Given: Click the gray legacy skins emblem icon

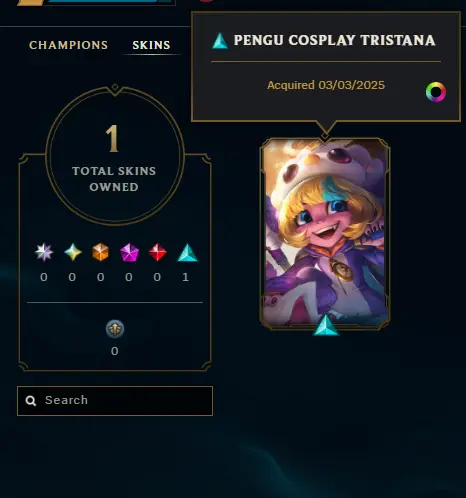Looking at the screenshot, I should point(115,329).
